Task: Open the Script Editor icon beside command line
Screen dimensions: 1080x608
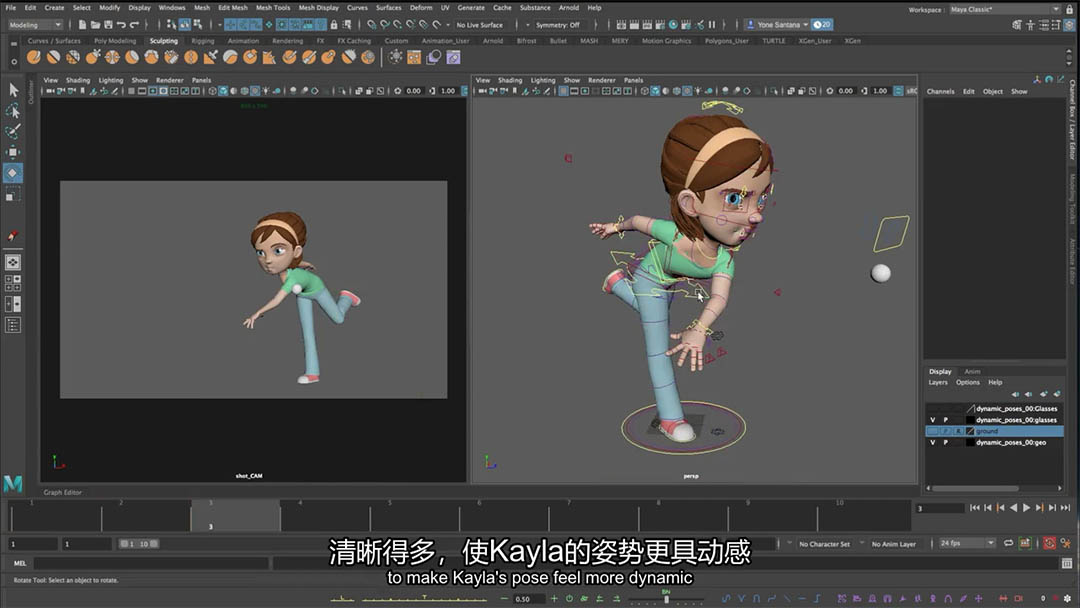Action: (1067, 563)
